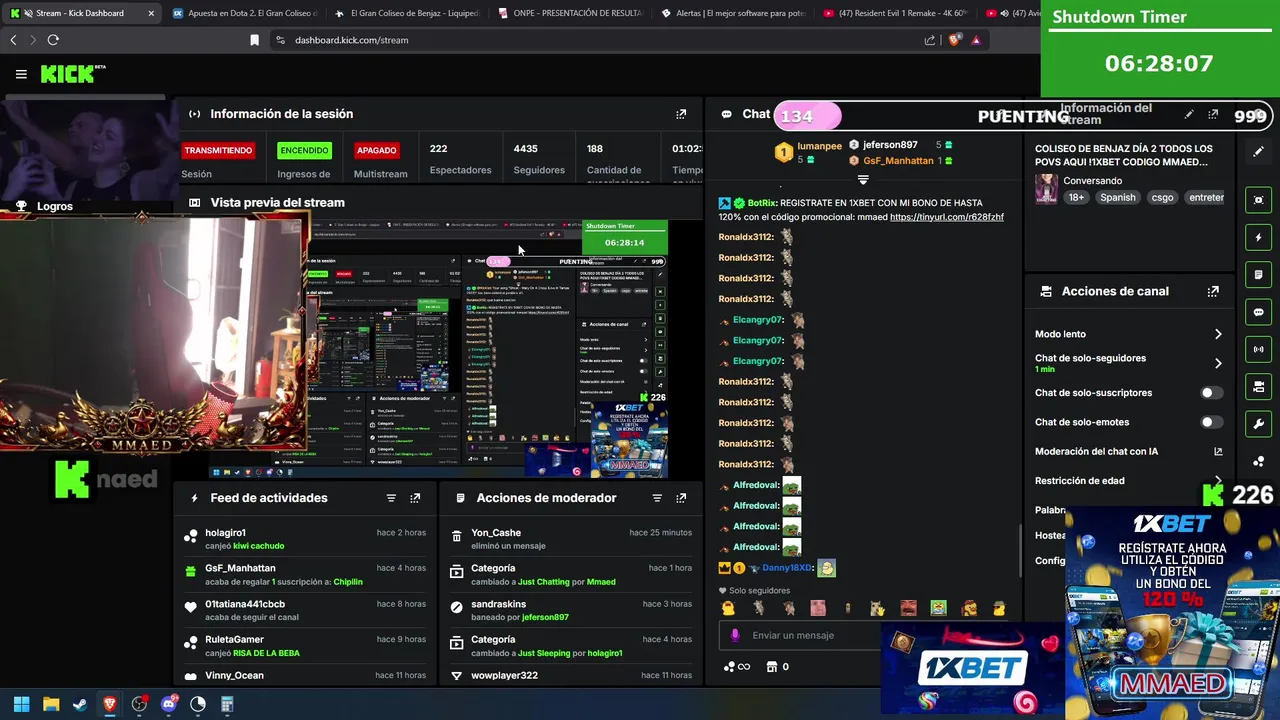Open the Acciones de moderador filter

click(x=657, y=498)
